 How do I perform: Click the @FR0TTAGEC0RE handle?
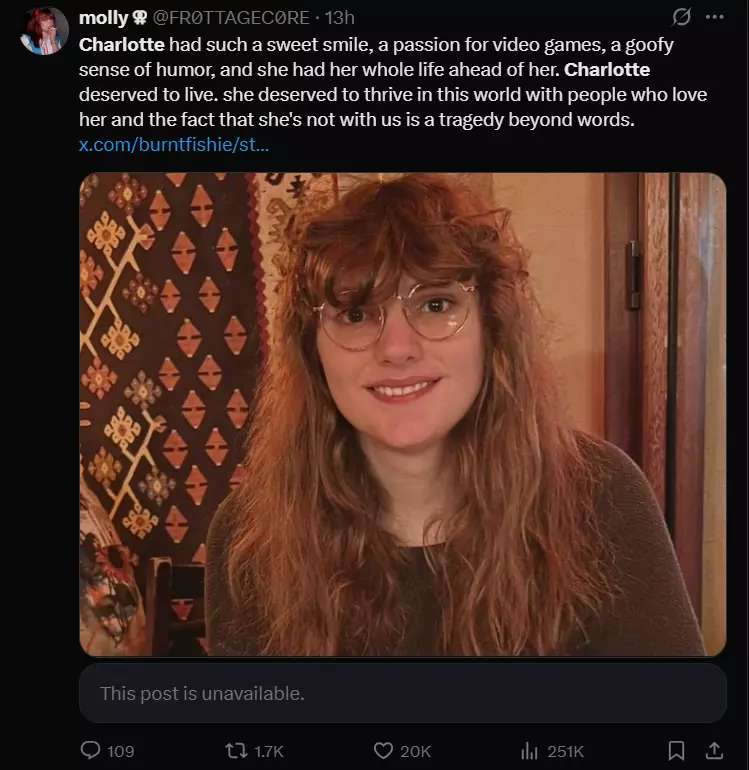(x=231, y=18)
